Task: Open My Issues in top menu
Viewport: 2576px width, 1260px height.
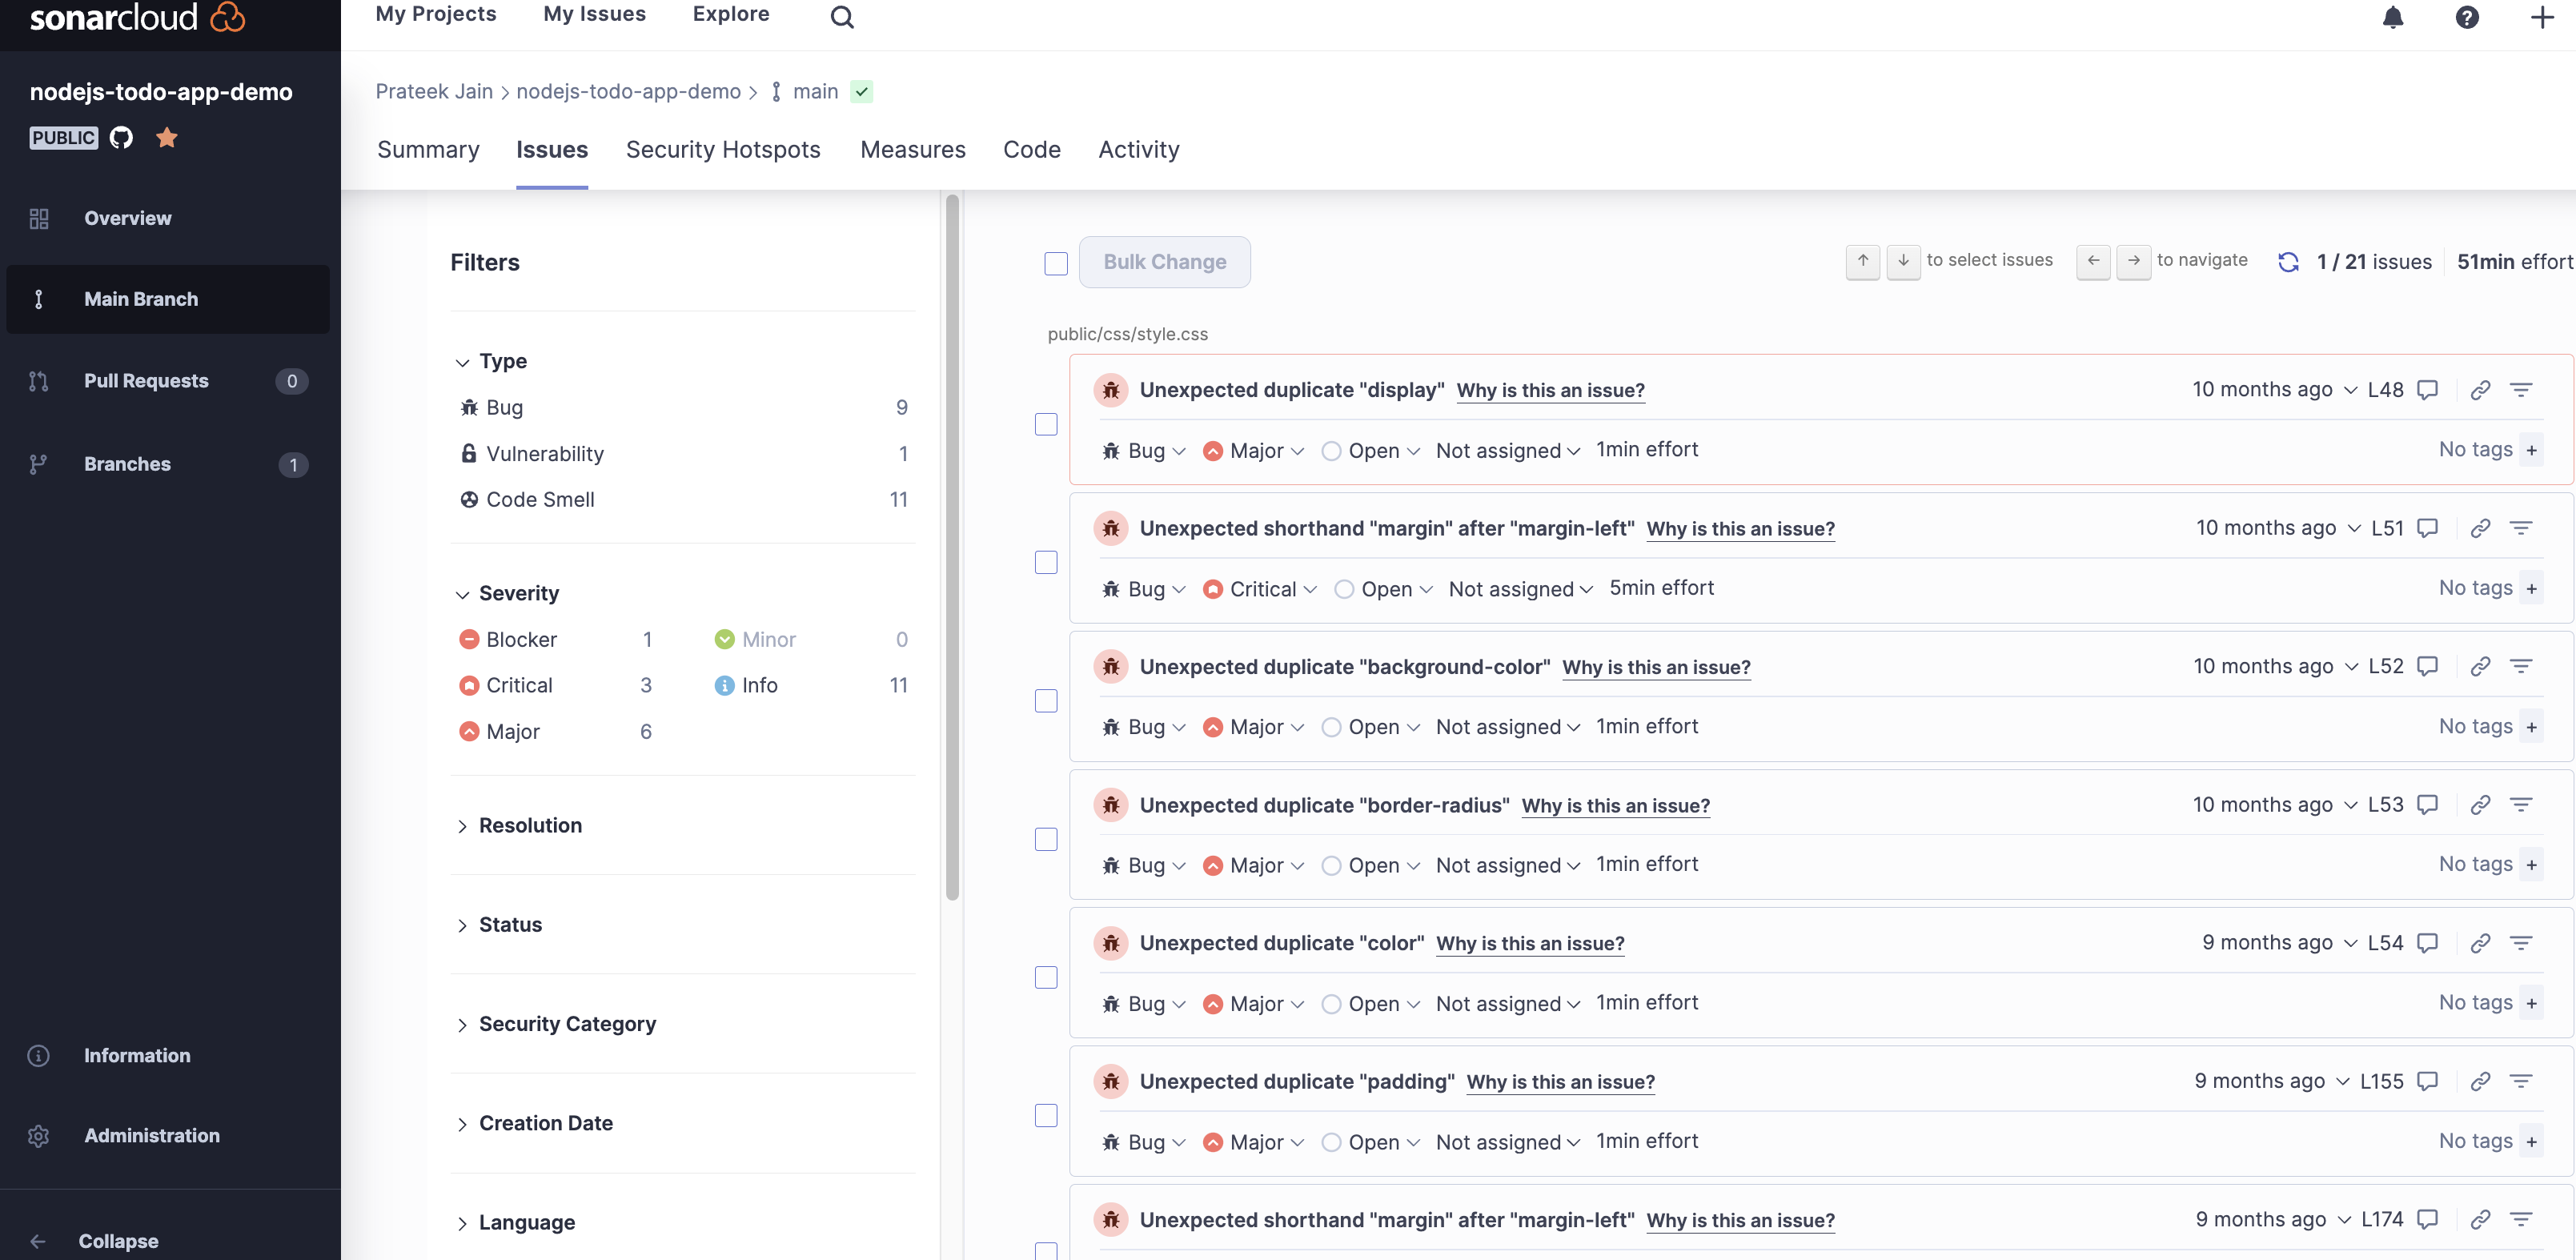Action: (594, 14)
